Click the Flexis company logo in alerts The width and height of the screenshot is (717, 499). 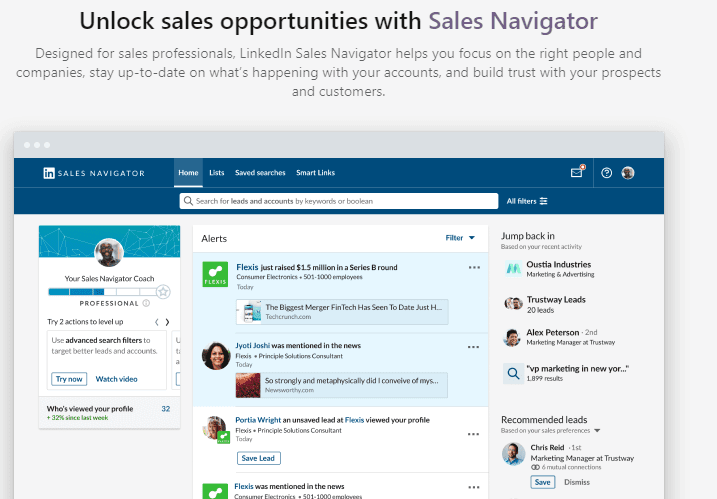(x=215, y=274)
